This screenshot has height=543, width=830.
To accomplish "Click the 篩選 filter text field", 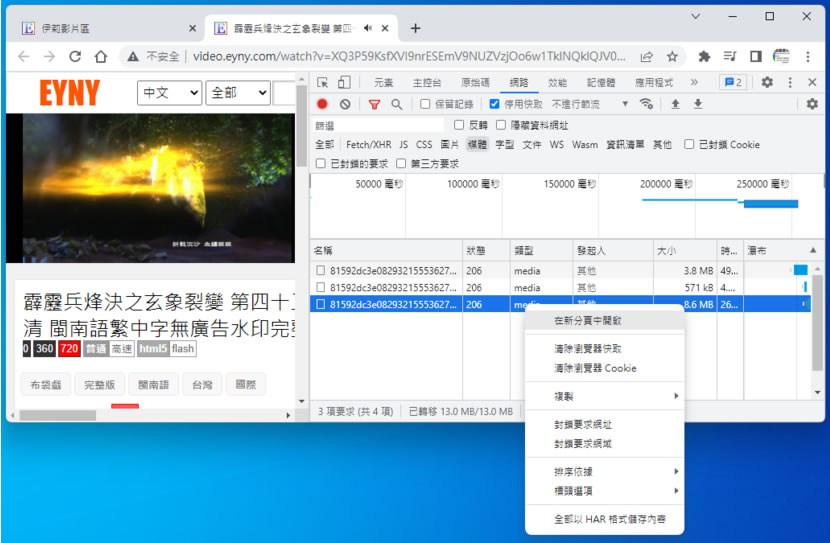I will [378, 126].
